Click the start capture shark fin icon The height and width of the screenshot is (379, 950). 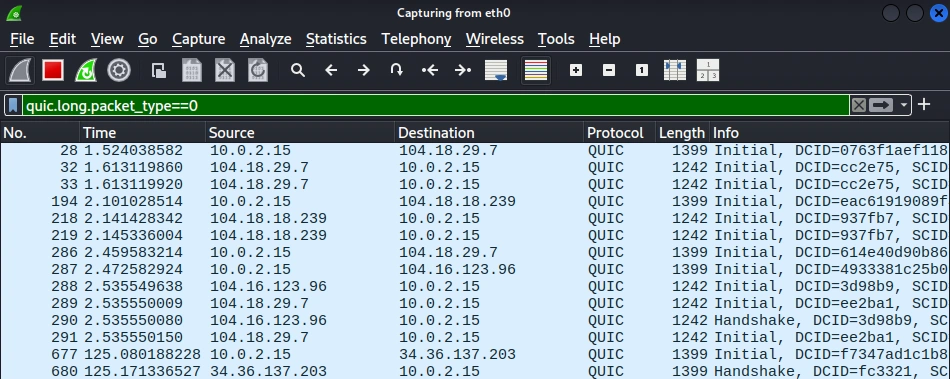click(x=21, y=71)
